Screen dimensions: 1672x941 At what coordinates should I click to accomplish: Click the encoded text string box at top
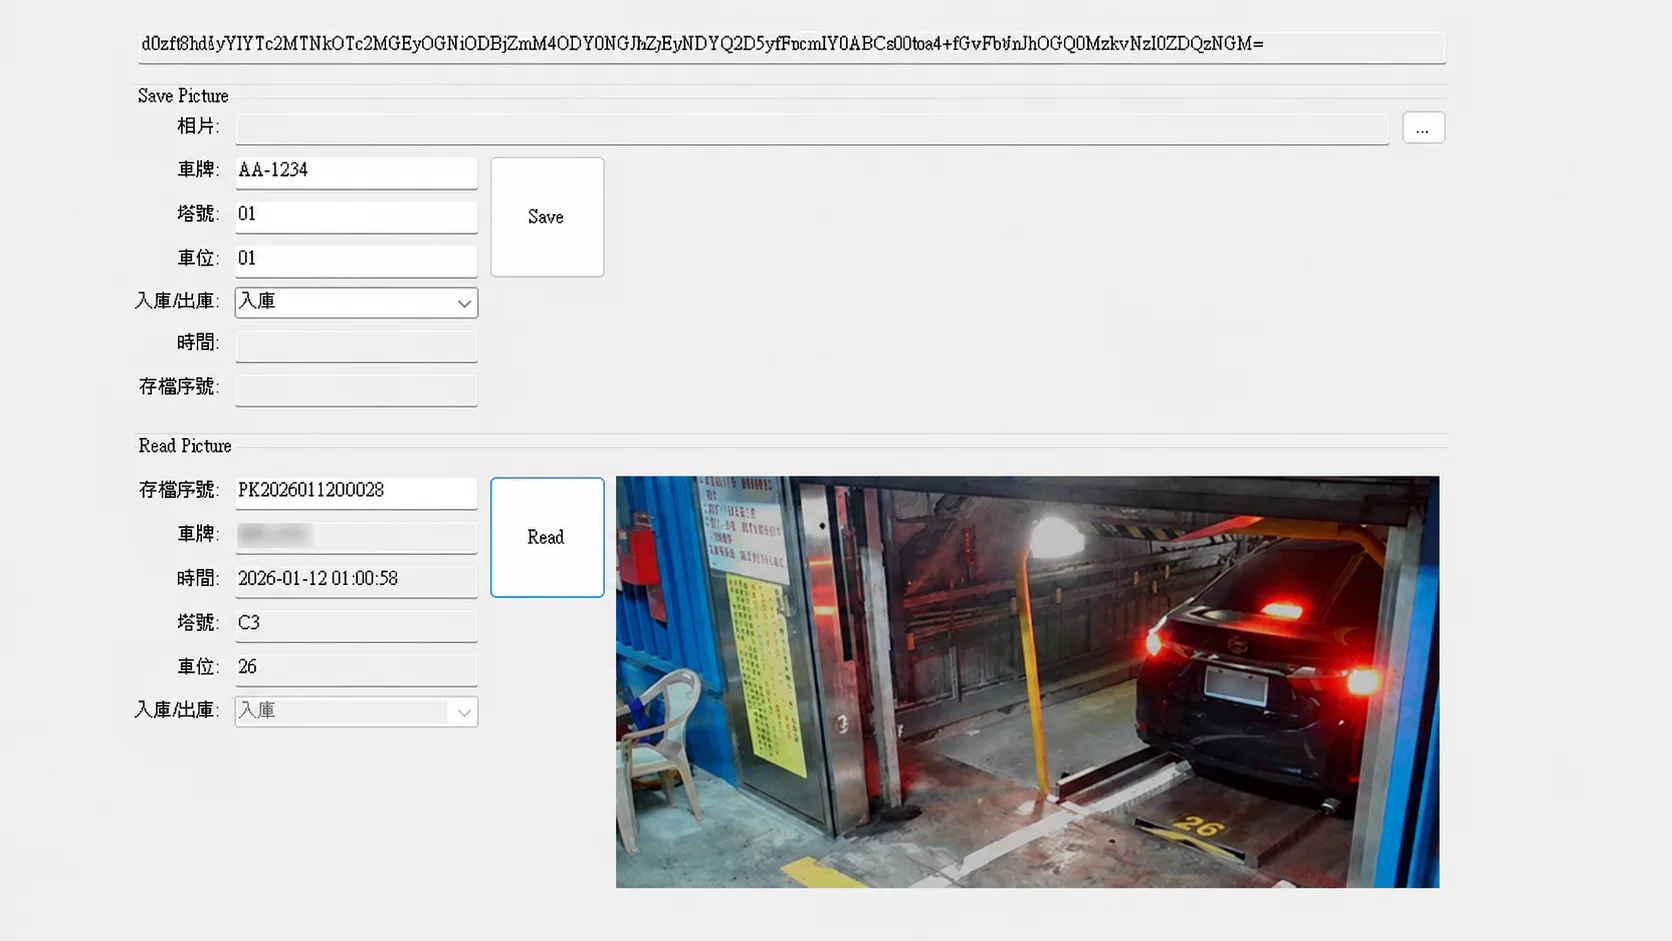pos(791,46)
